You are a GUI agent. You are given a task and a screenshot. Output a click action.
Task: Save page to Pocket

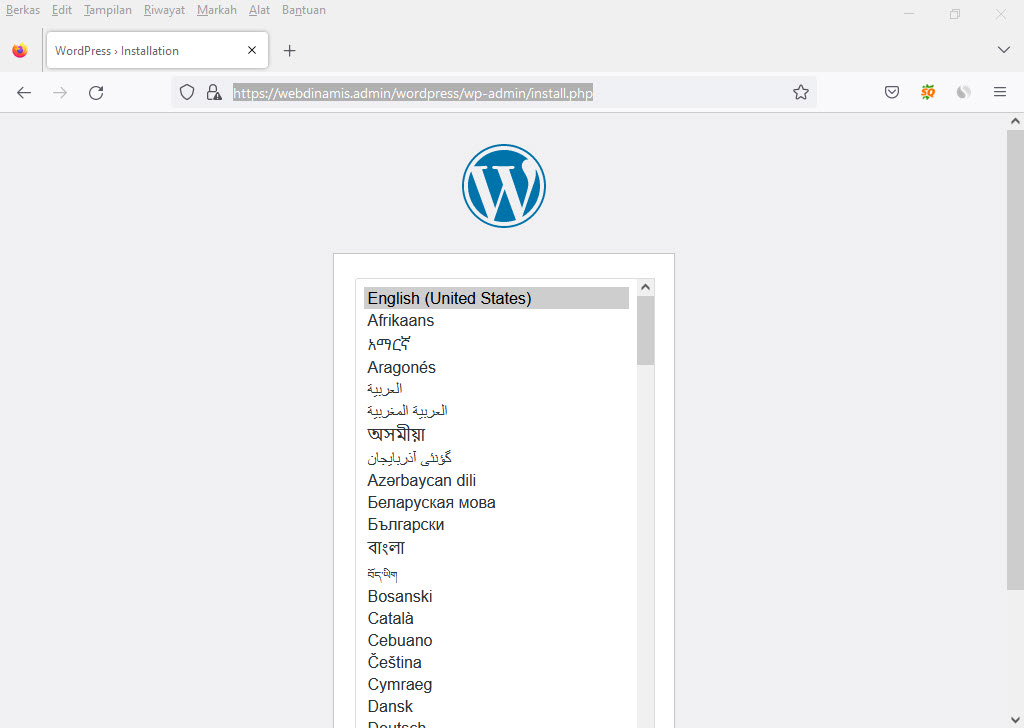890,92
